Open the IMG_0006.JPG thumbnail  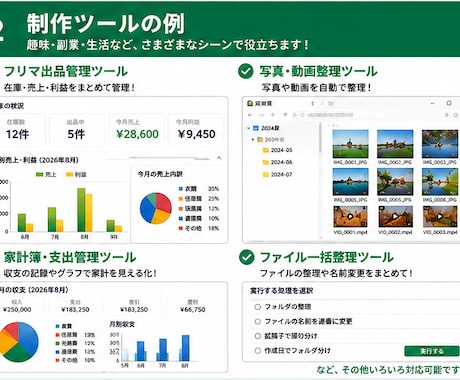440,182
